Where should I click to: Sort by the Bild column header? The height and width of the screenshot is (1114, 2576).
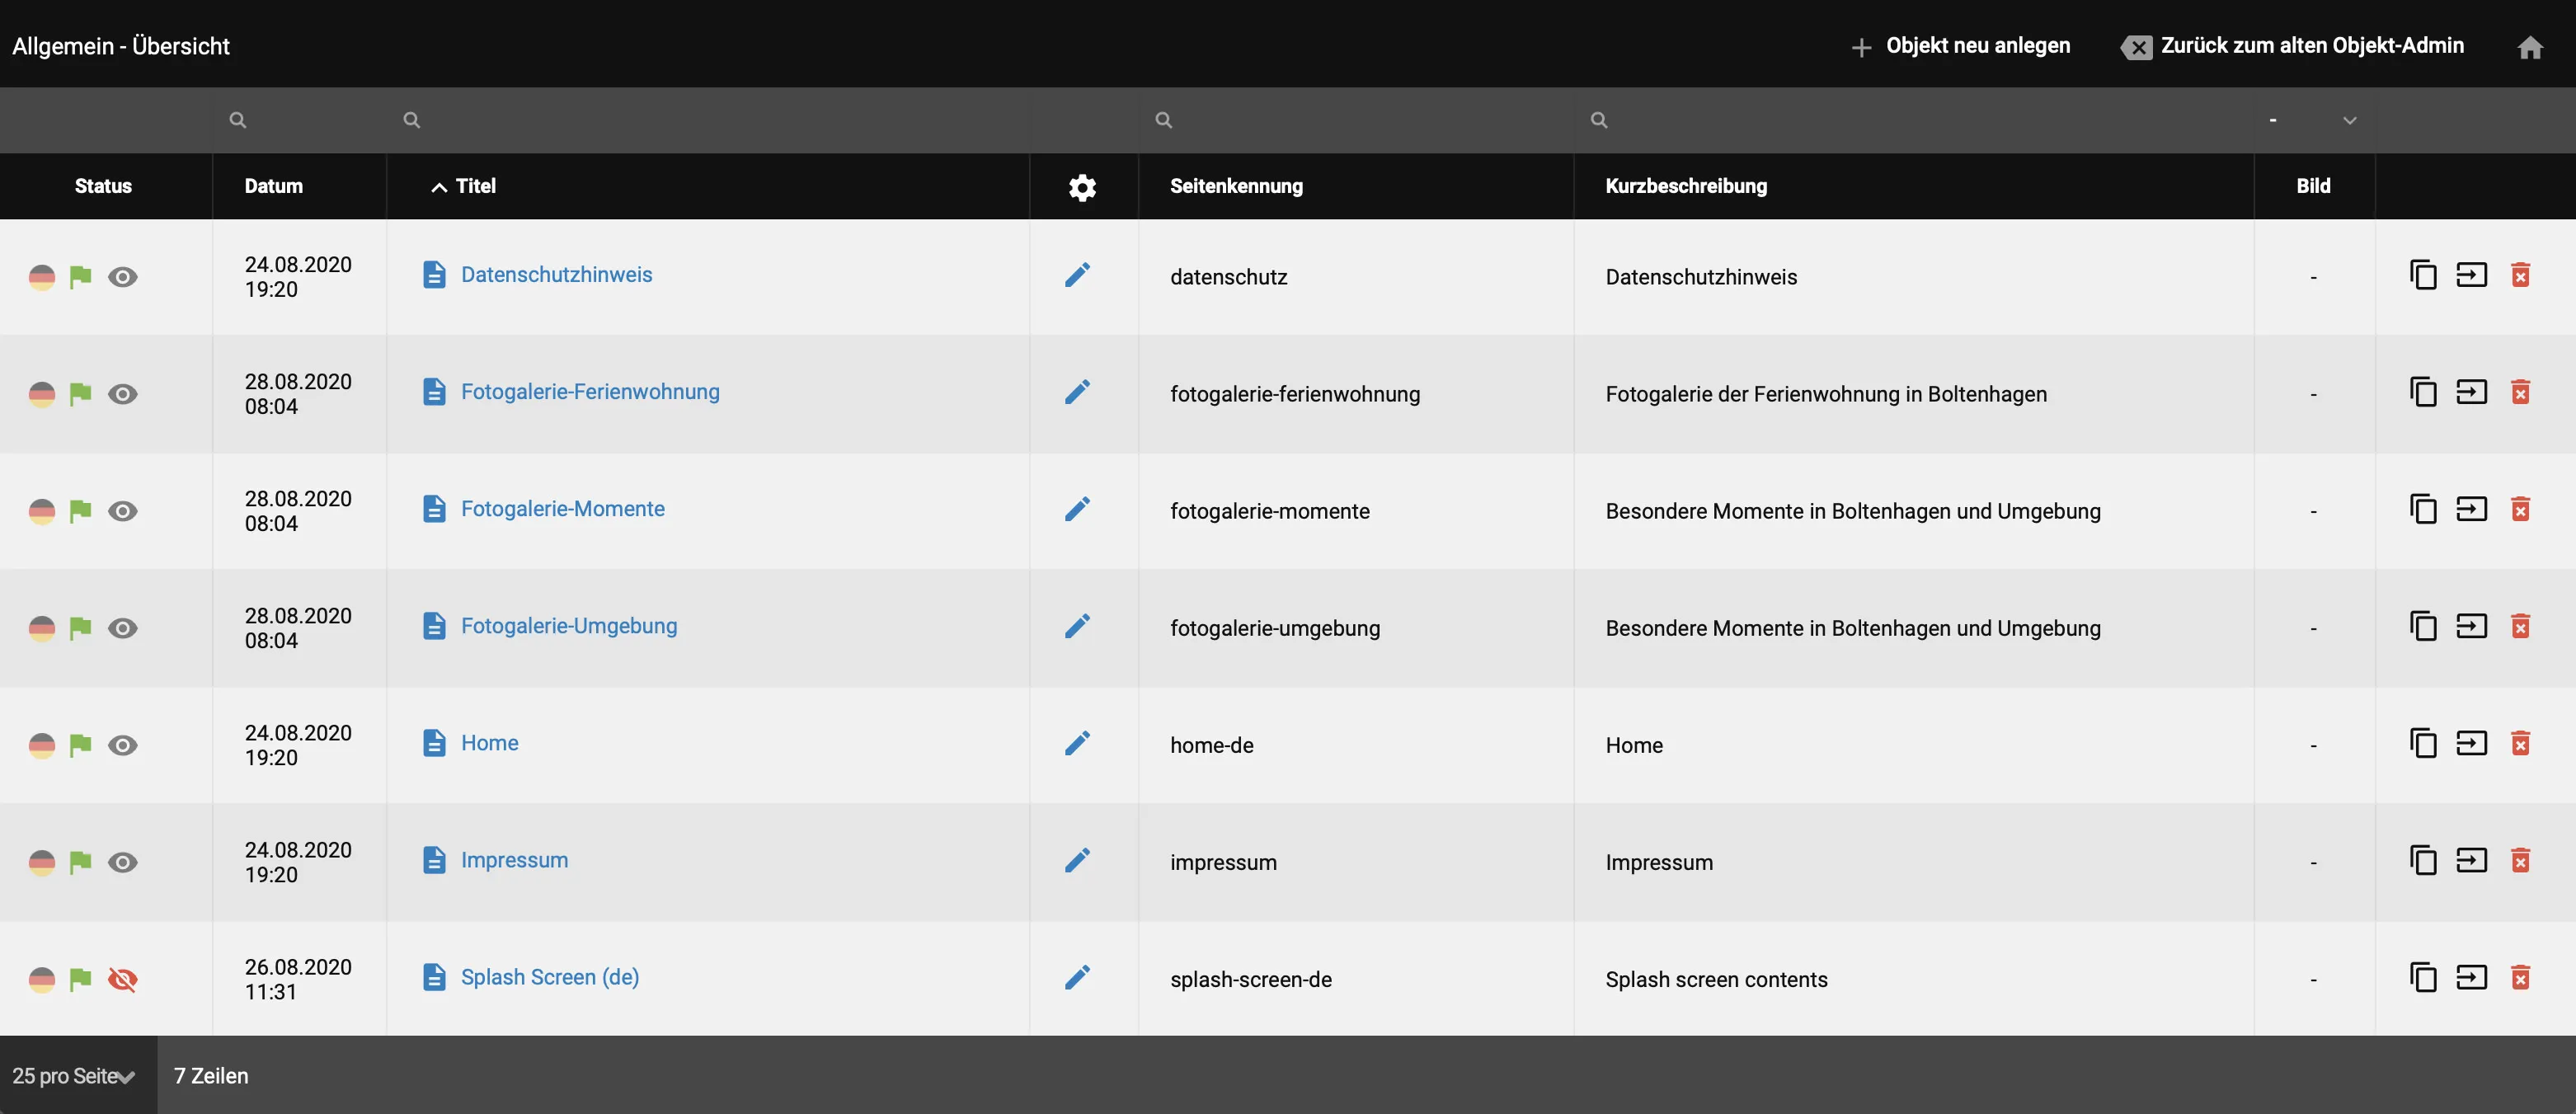point(2313,186)
